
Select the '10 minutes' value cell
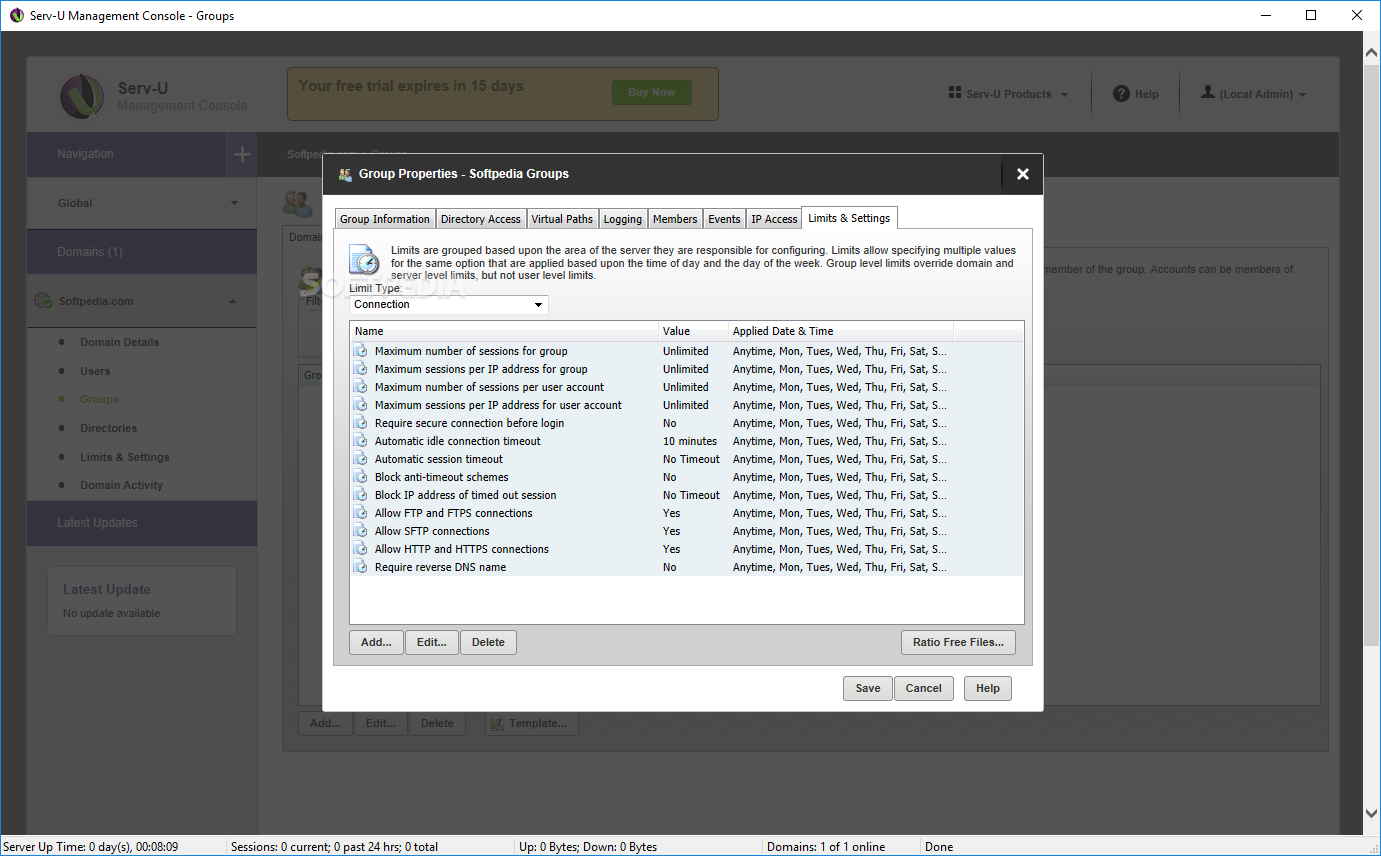tap(690, 441)
